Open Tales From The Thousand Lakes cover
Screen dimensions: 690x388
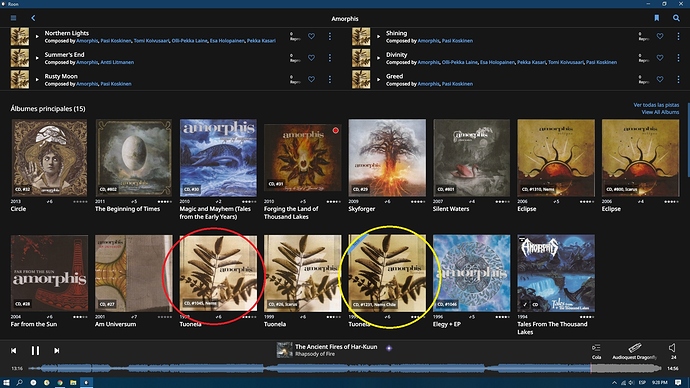(x=556, y=273)
